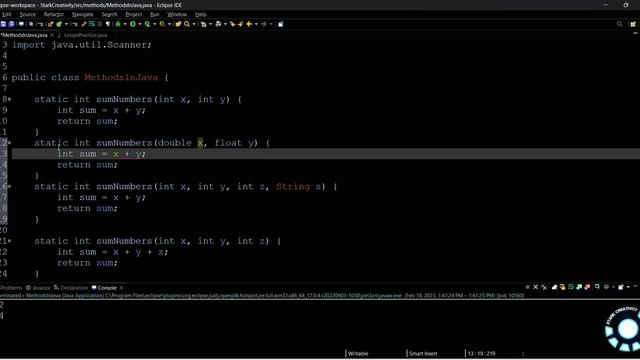Run the program with the green Run button
The image size is (640, 360).
tap(133, 24)
